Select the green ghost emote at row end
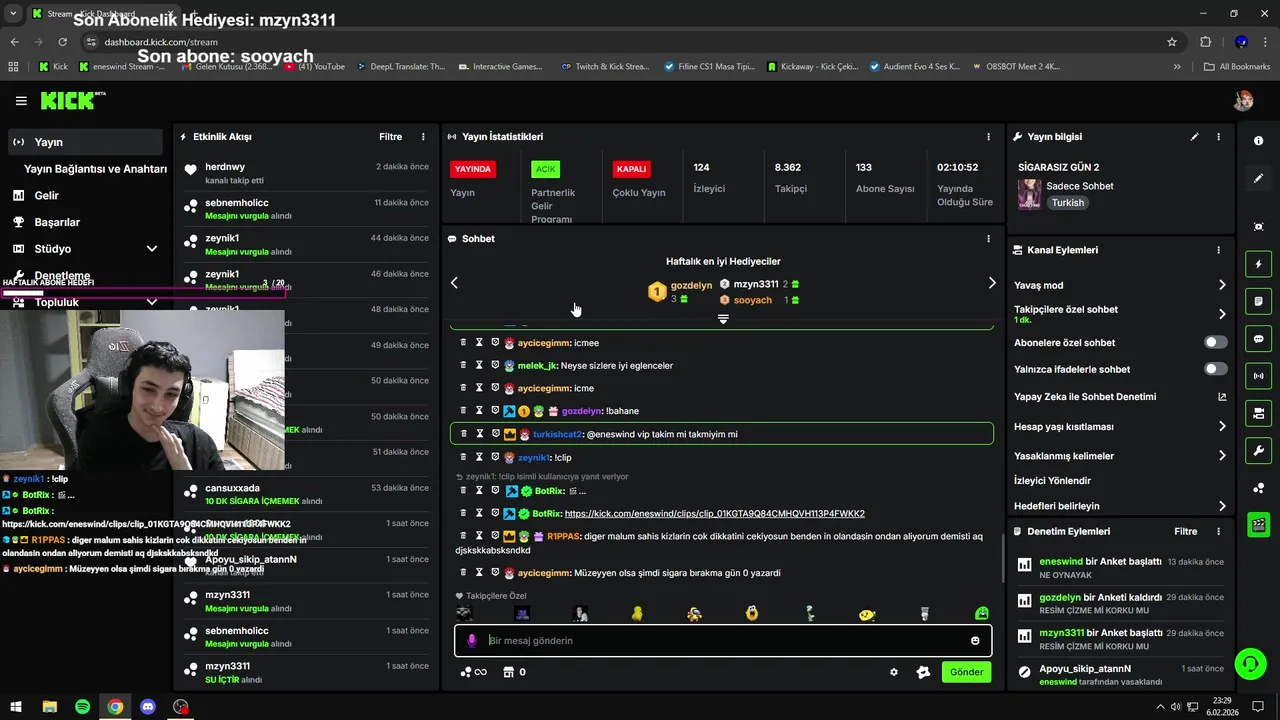 981,613
